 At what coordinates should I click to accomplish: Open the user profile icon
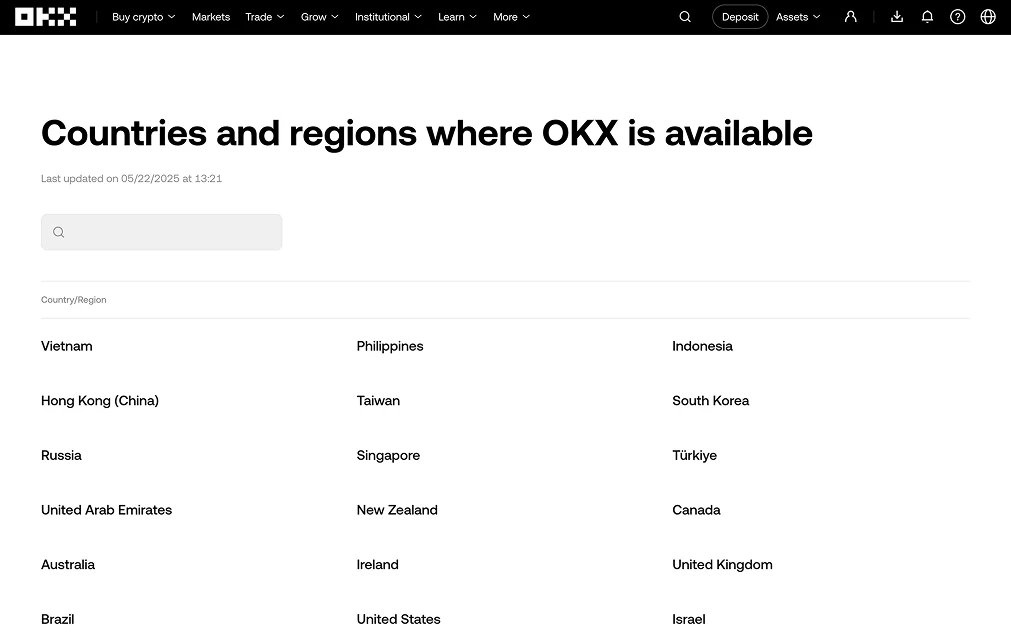[x=850, y=16]
